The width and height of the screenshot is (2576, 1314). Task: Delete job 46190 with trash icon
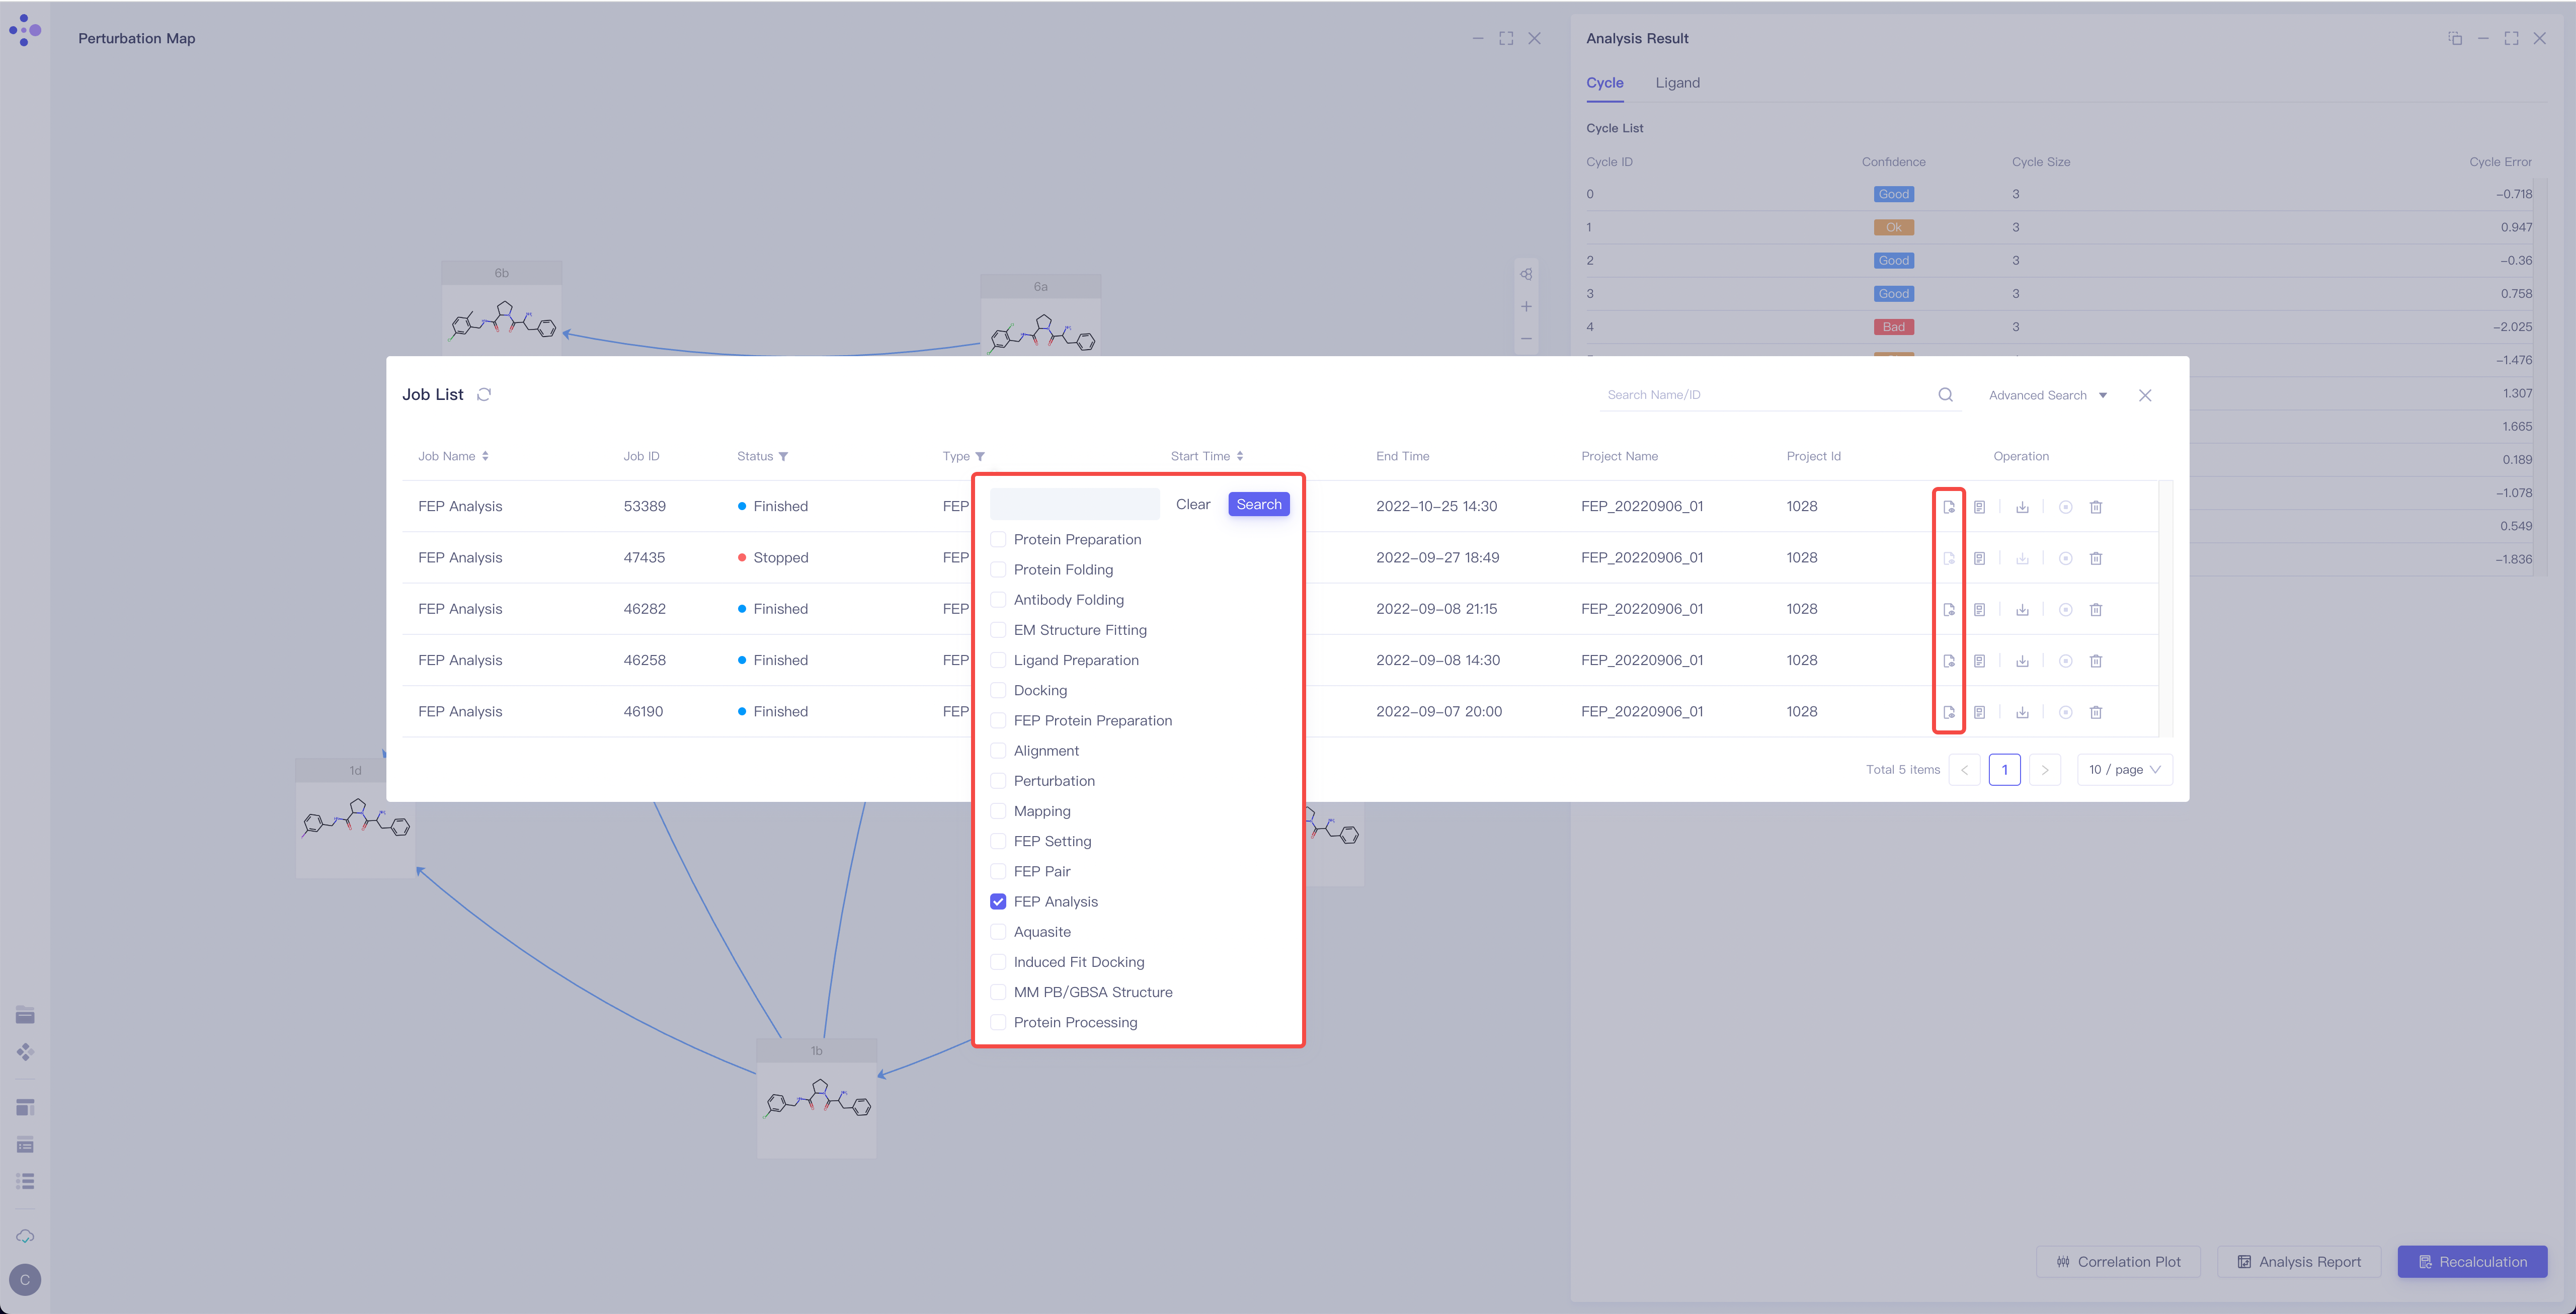click(x=2096, y=712)
